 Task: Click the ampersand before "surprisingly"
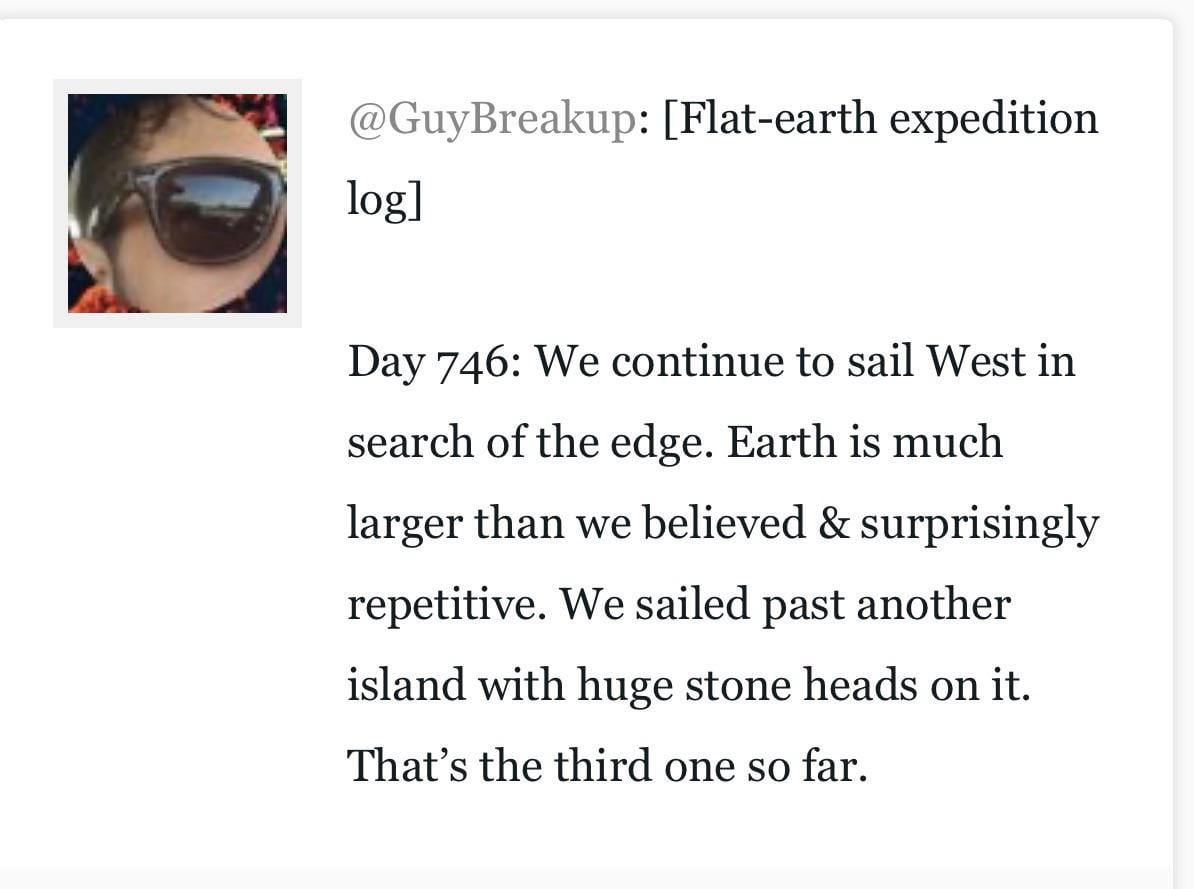coord(832,523)
